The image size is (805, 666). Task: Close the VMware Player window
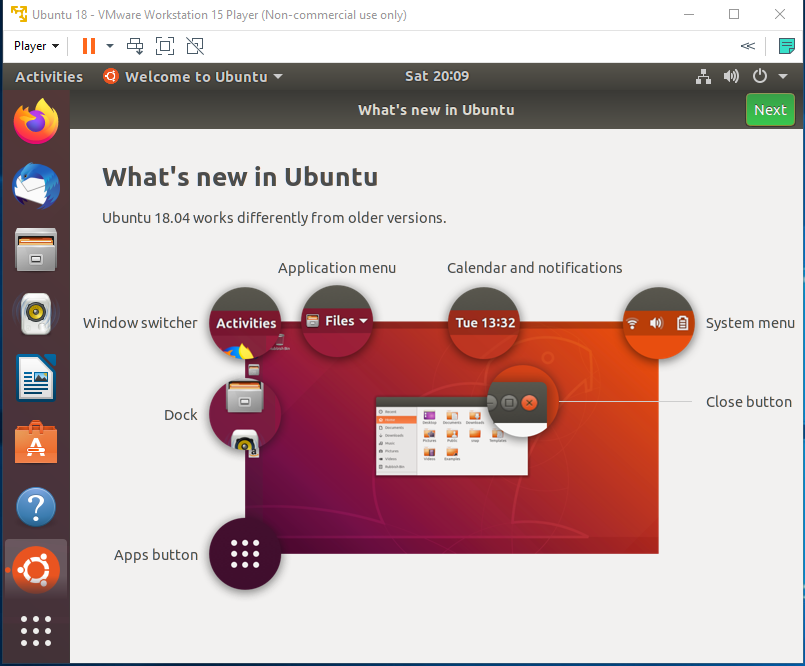[x=780, y=14]
